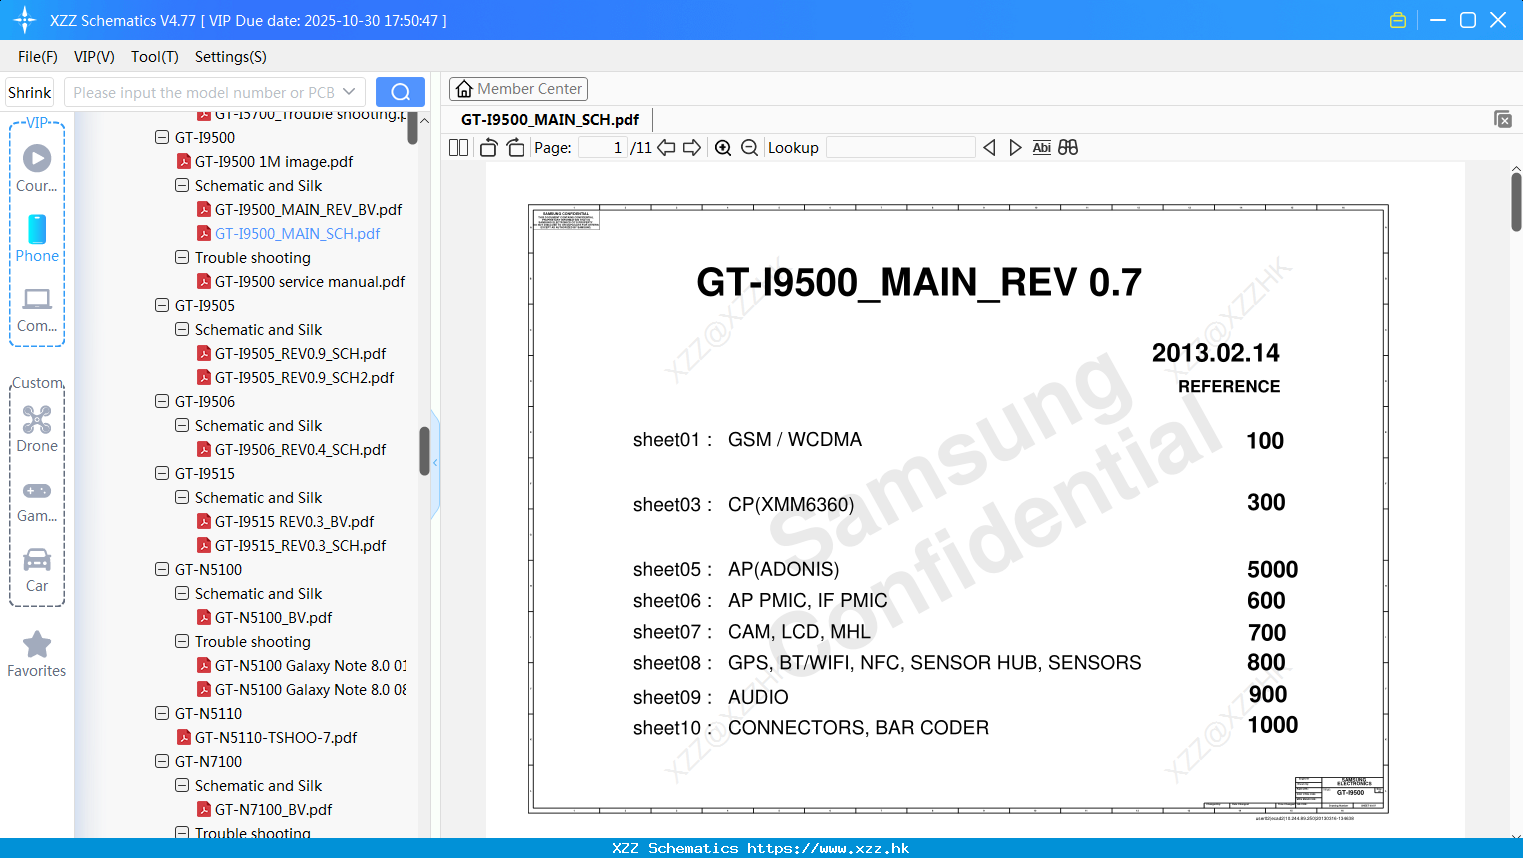Open the Settings(S) menu
Viewport: 1523px width, 858px height.
(231, 57)
